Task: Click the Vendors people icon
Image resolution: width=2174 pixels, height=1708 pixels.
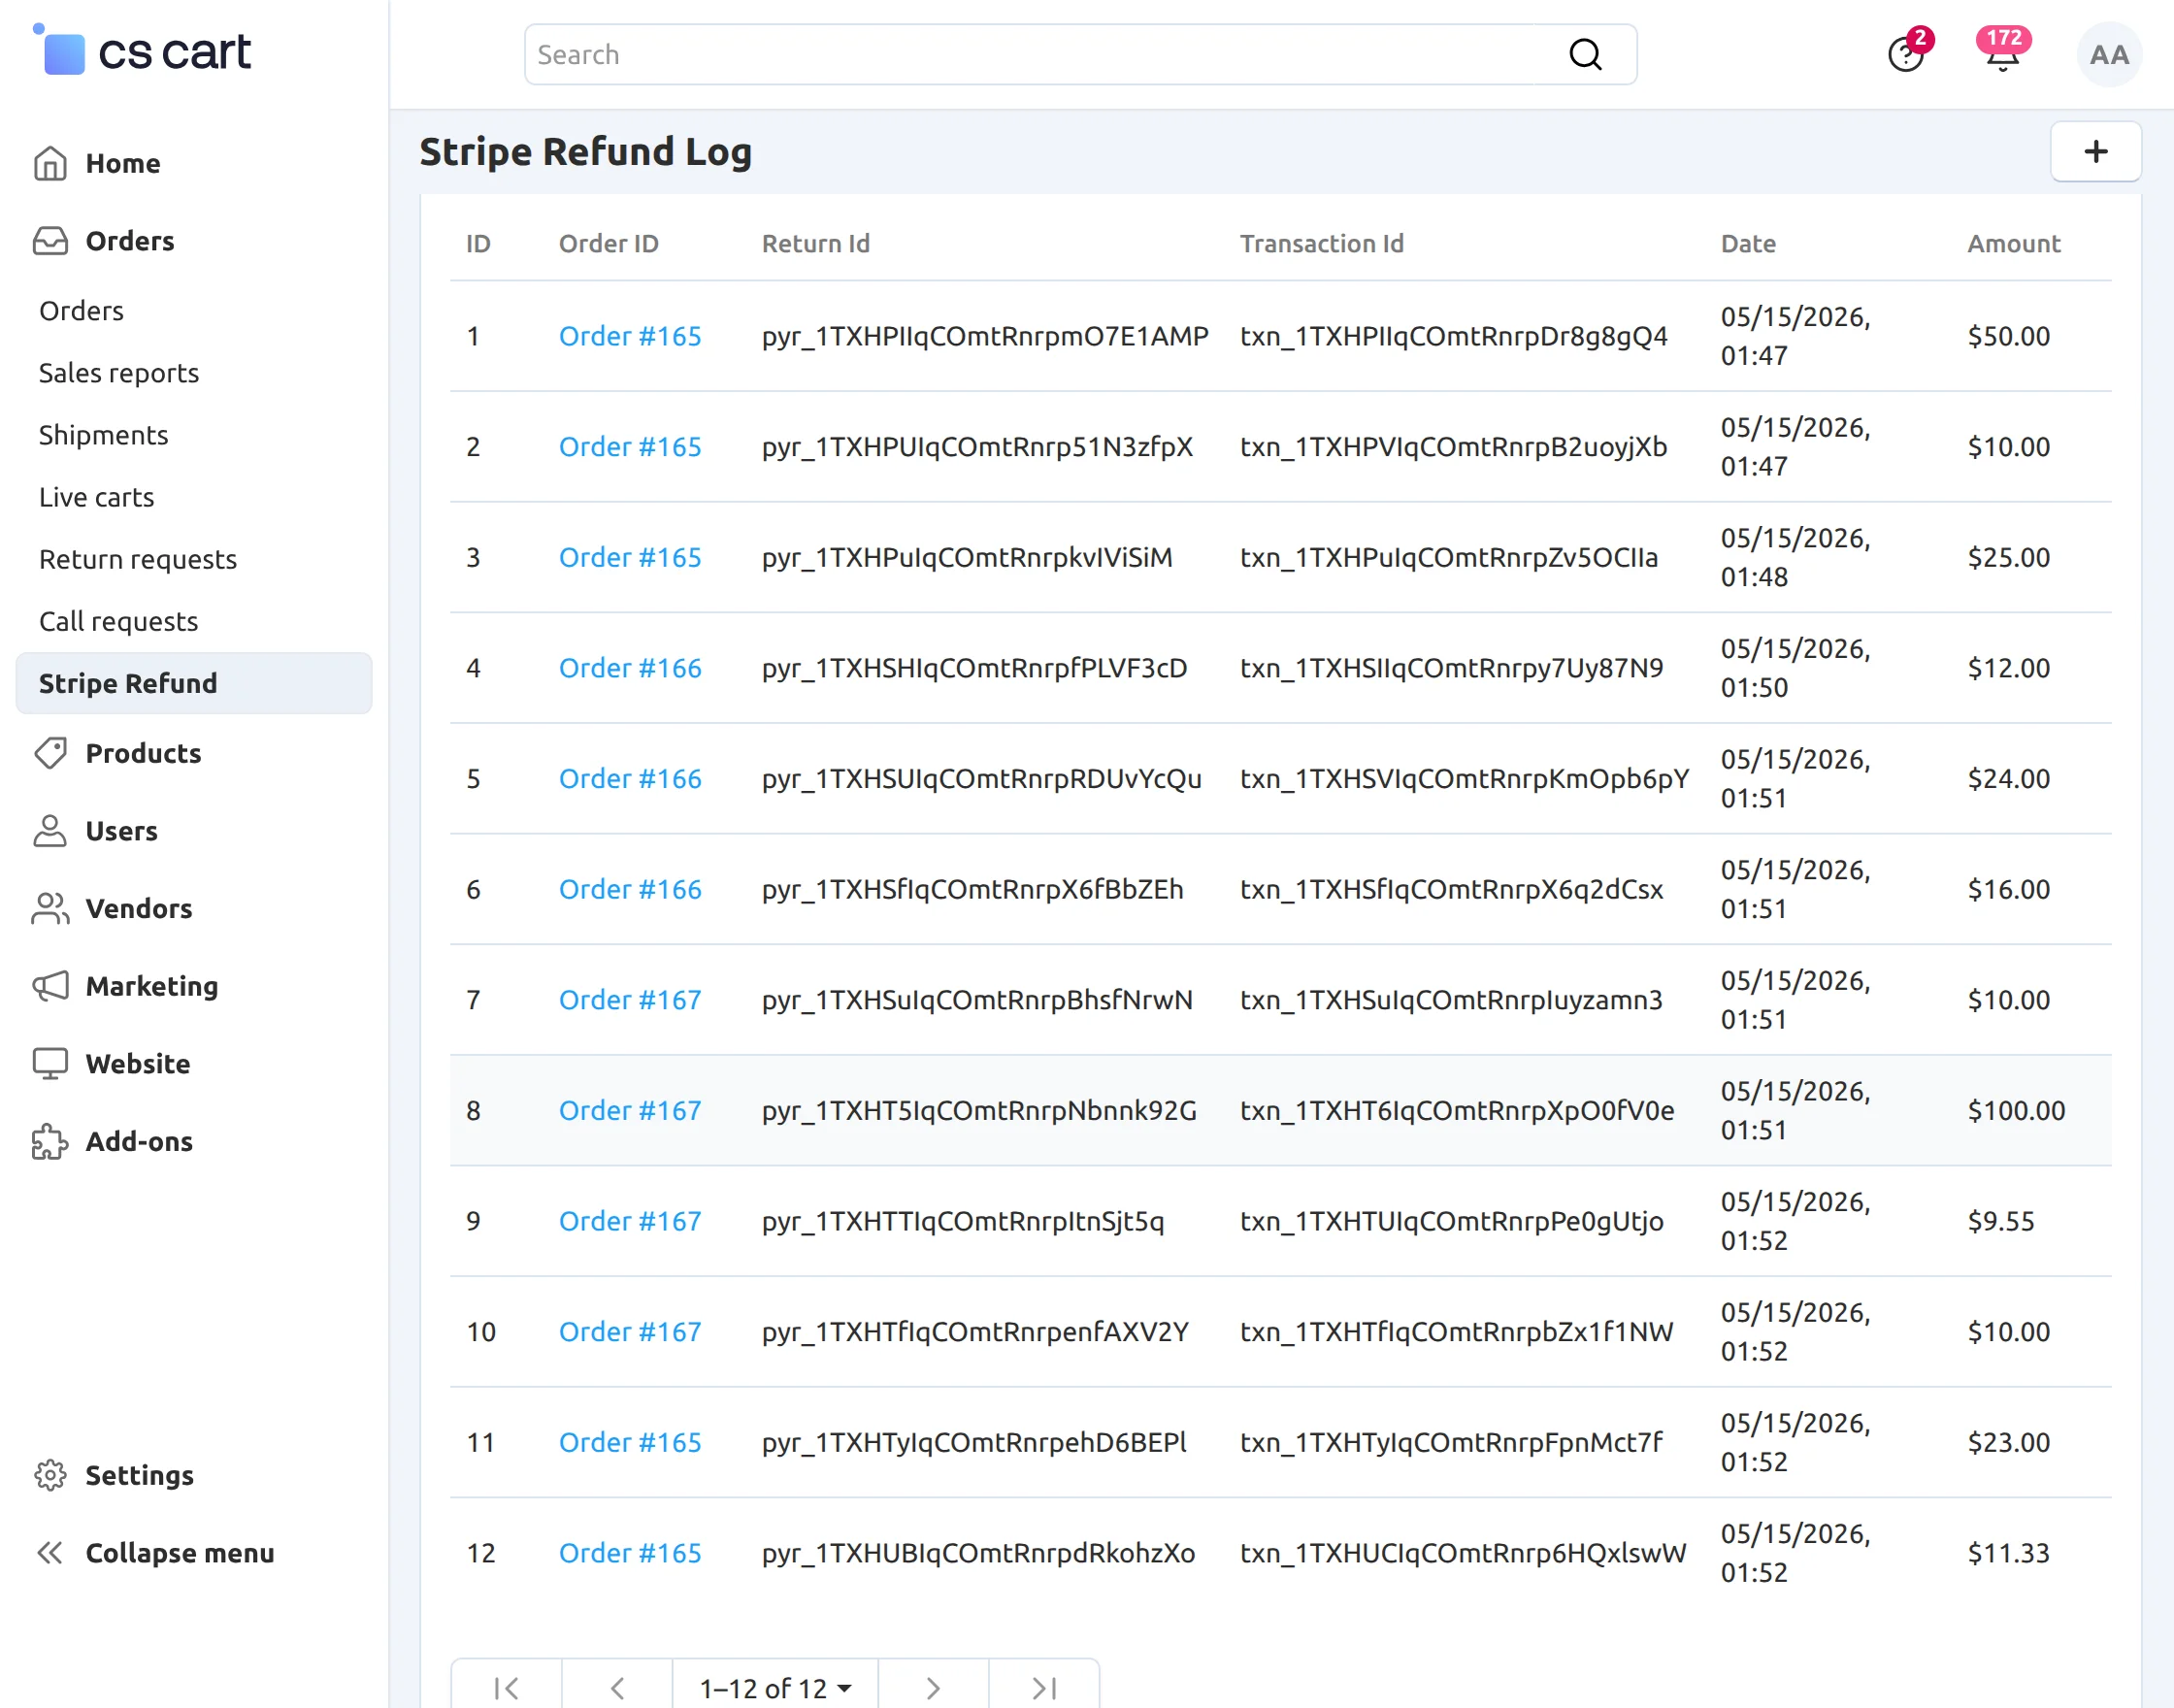Action: coord(50,908)
